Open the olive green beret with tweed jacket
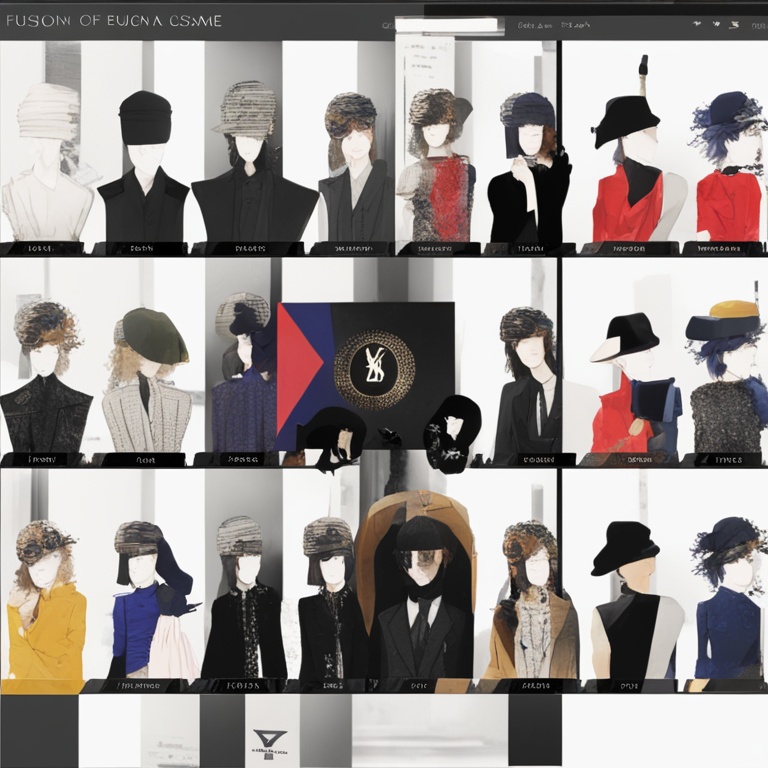The width and height of the screenshot is (768, 768). pos(147,380)
